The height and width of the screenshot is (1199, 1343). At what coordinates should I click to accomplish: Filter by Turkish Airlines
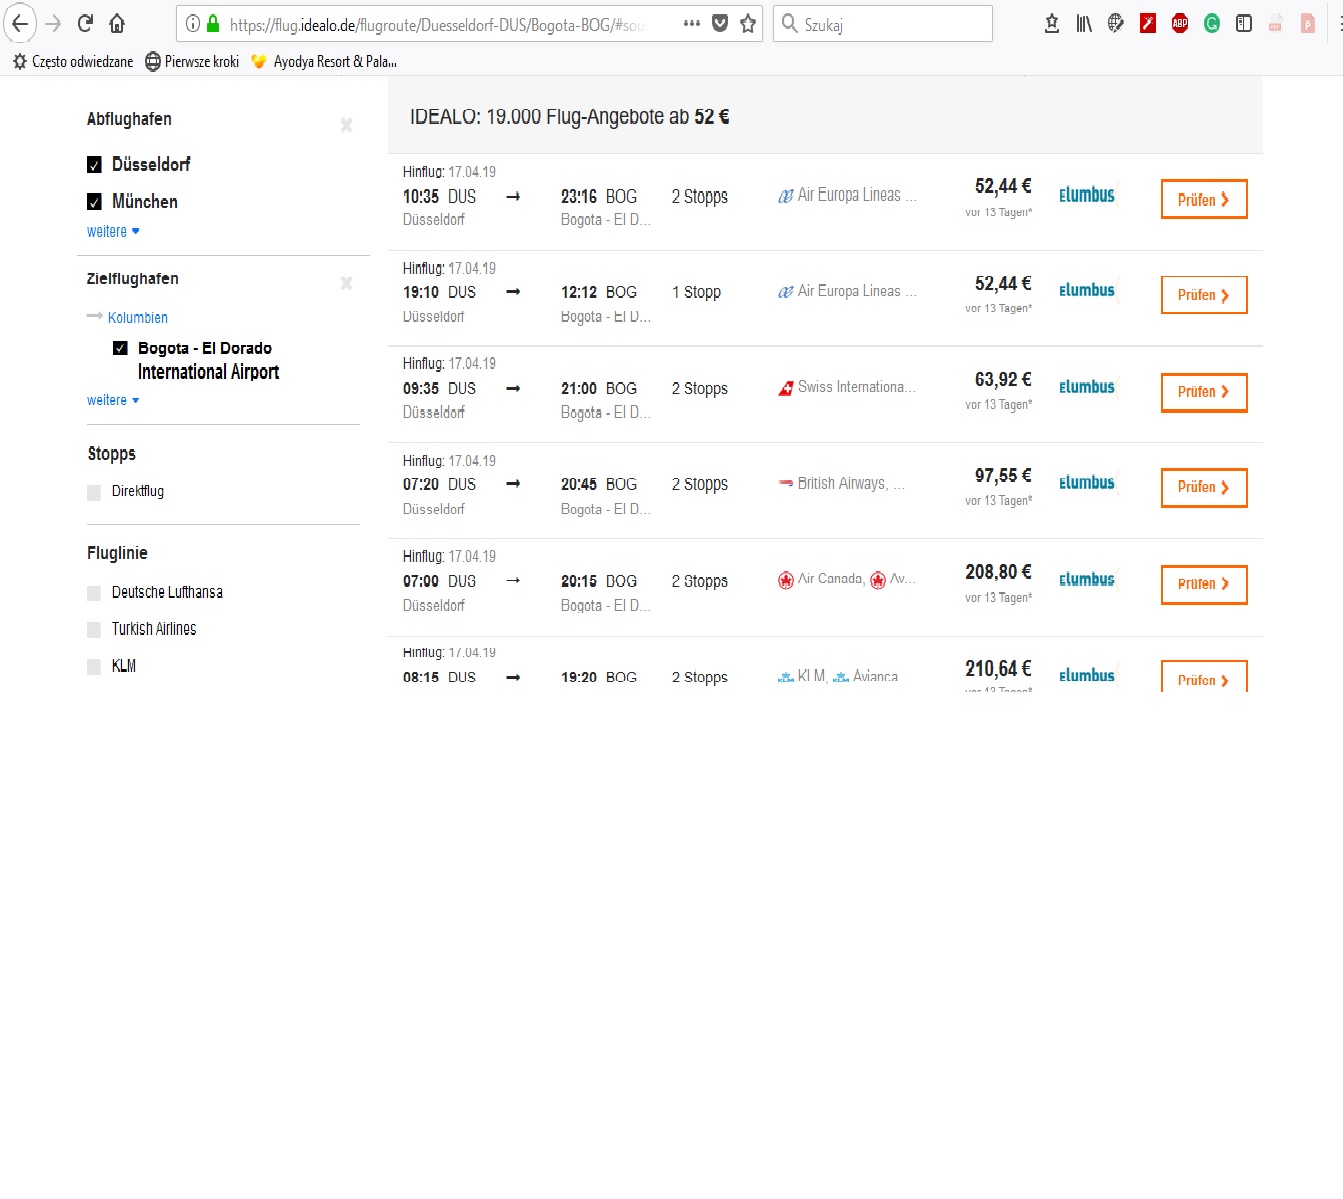point(94,630)
